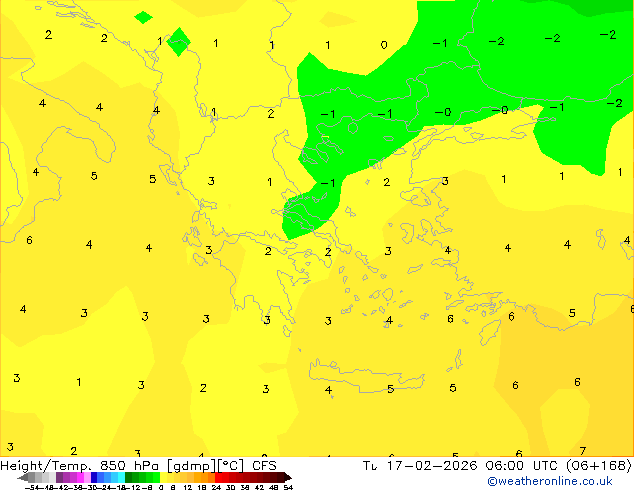634x490 pixels.
Task: Click the (06+168) forecast hour label
Action: (x=599, y=466)
